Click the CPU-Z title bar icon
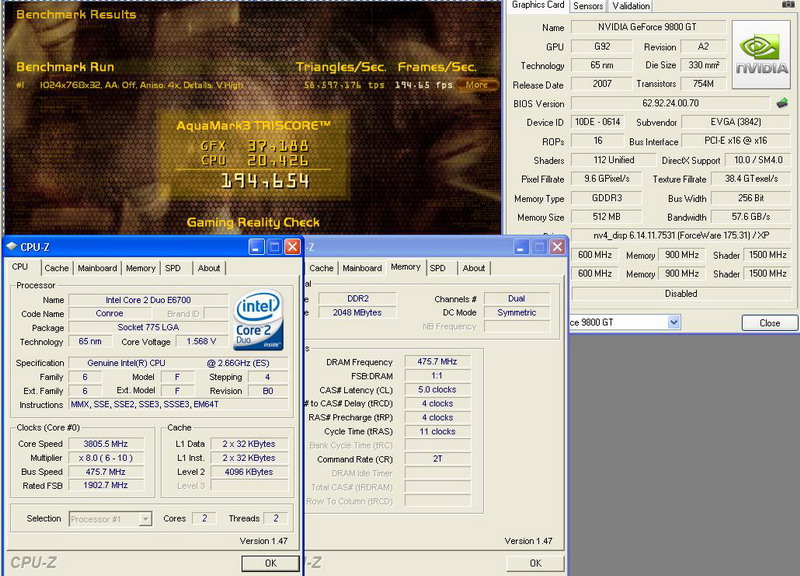The image size is (800, 576). (x=11, y=246)
